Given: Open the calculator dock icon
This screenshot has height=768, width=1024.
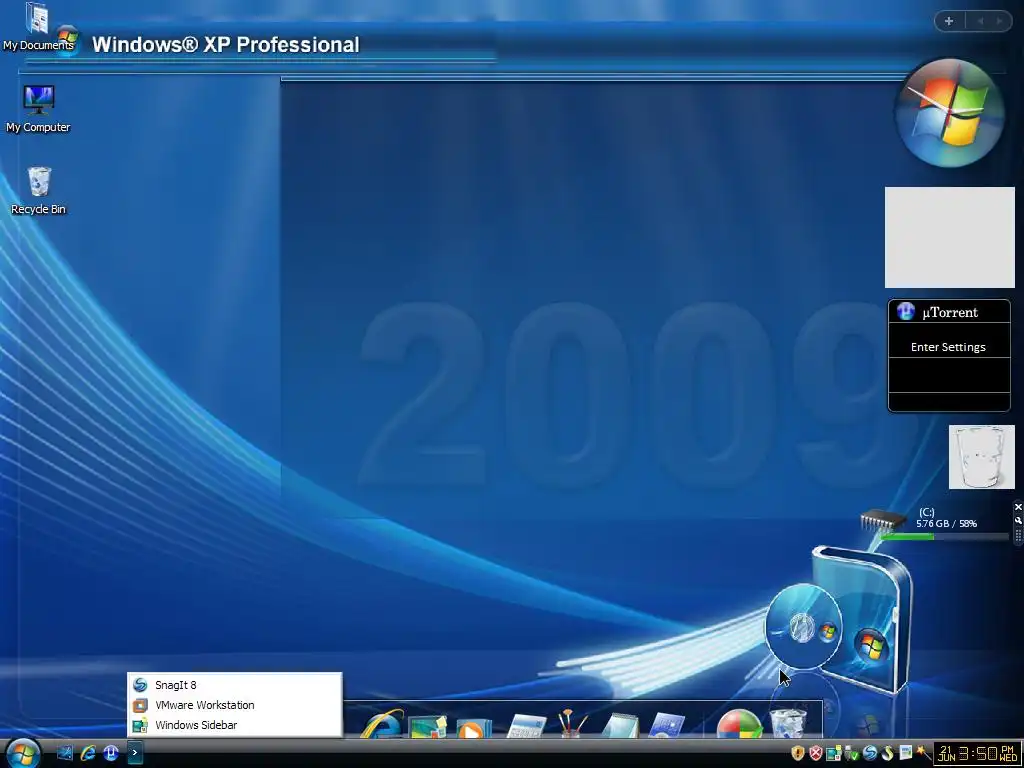Looking at the screenshot, I should point(526,726).
